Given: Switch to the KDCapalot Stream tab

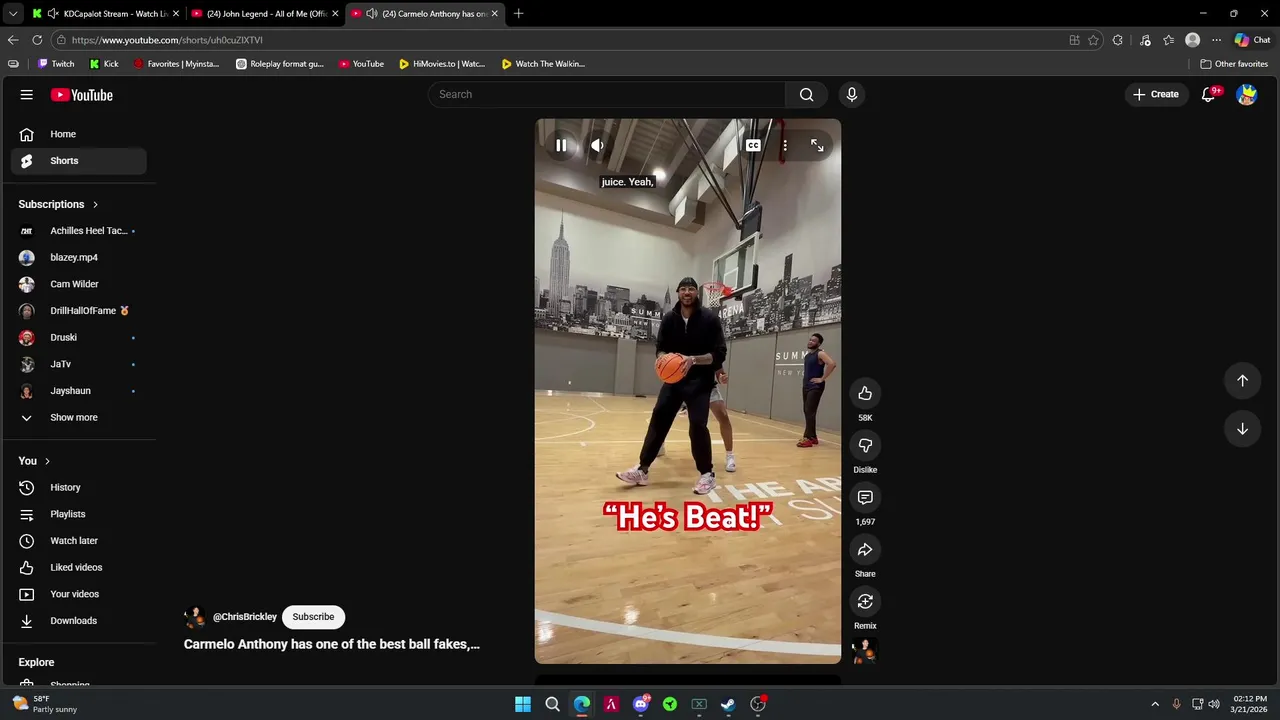Looking at the screenshot, I should coord(105,14).
